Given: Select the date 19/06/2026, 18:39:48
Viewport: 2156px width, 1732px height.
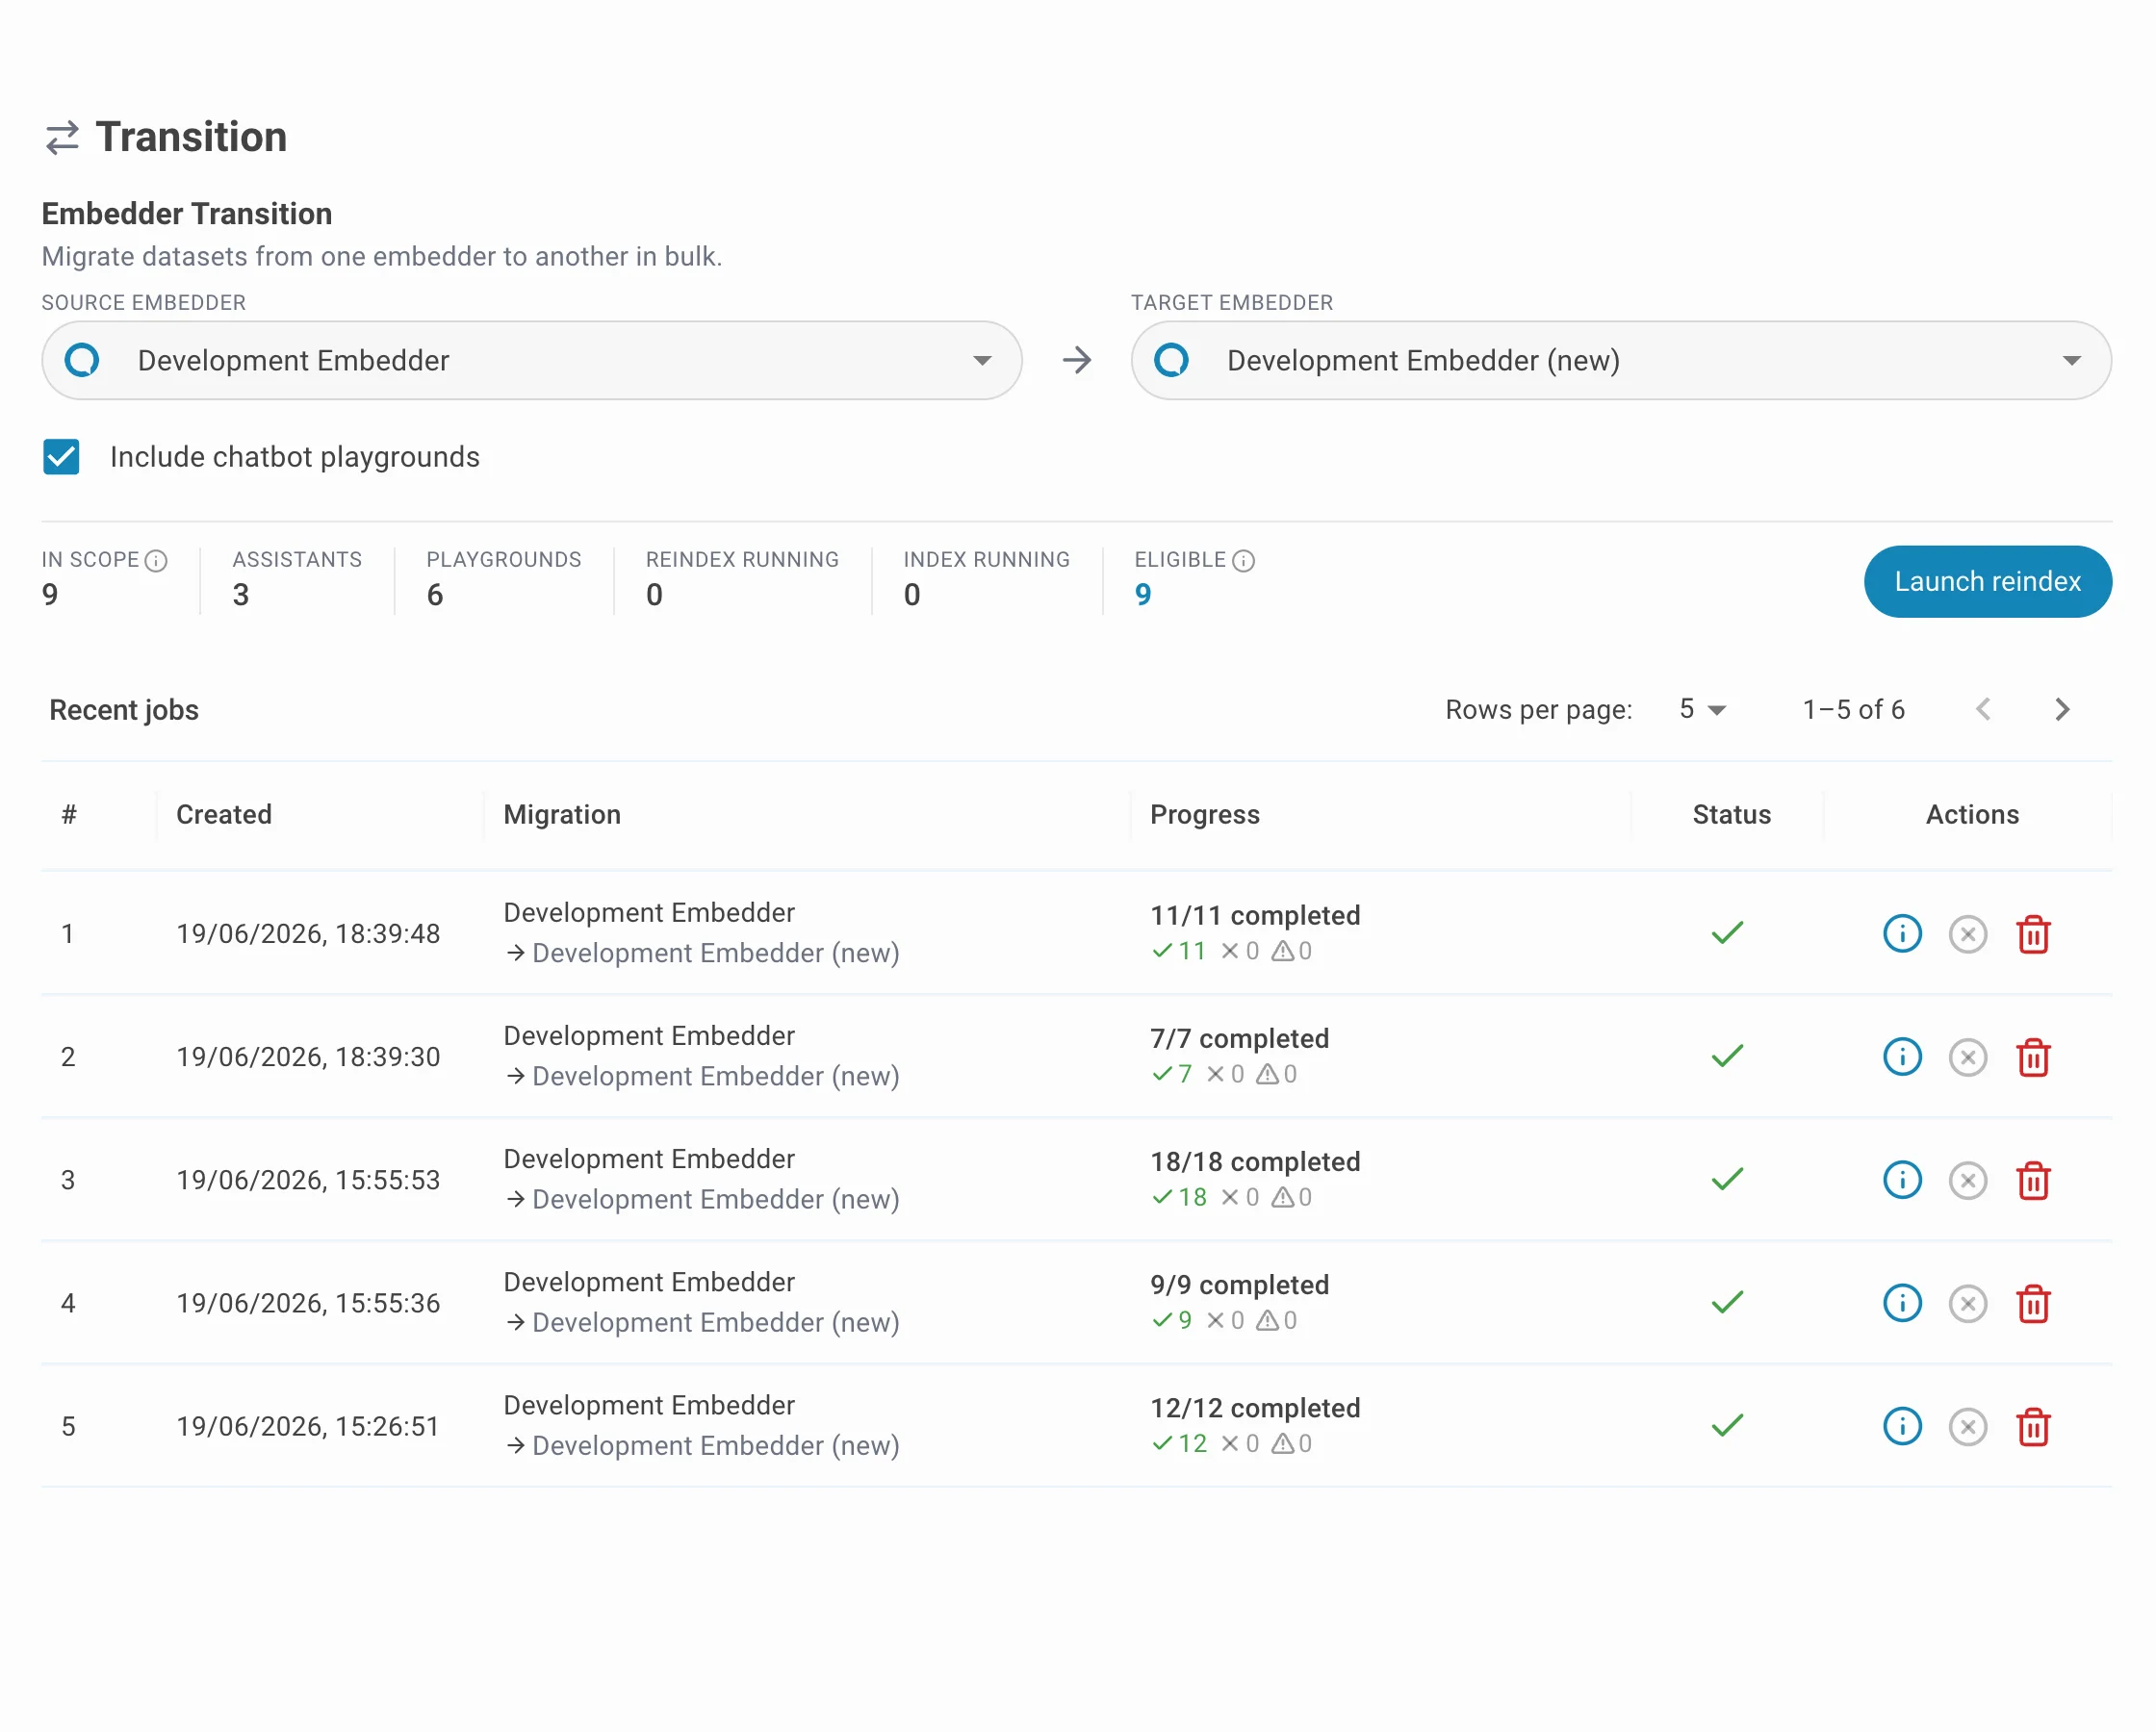Looking at the screenshot, I should (308, 934).
